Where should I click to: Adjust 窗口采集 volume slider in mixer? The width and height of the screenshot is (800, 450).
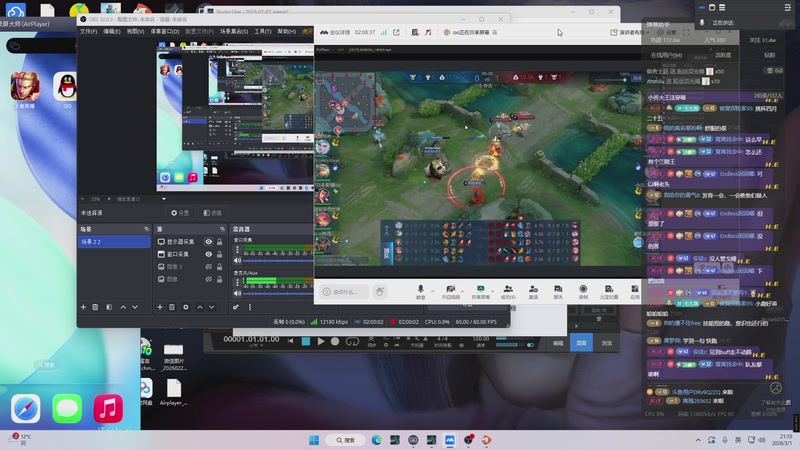(x=279, y=260)
